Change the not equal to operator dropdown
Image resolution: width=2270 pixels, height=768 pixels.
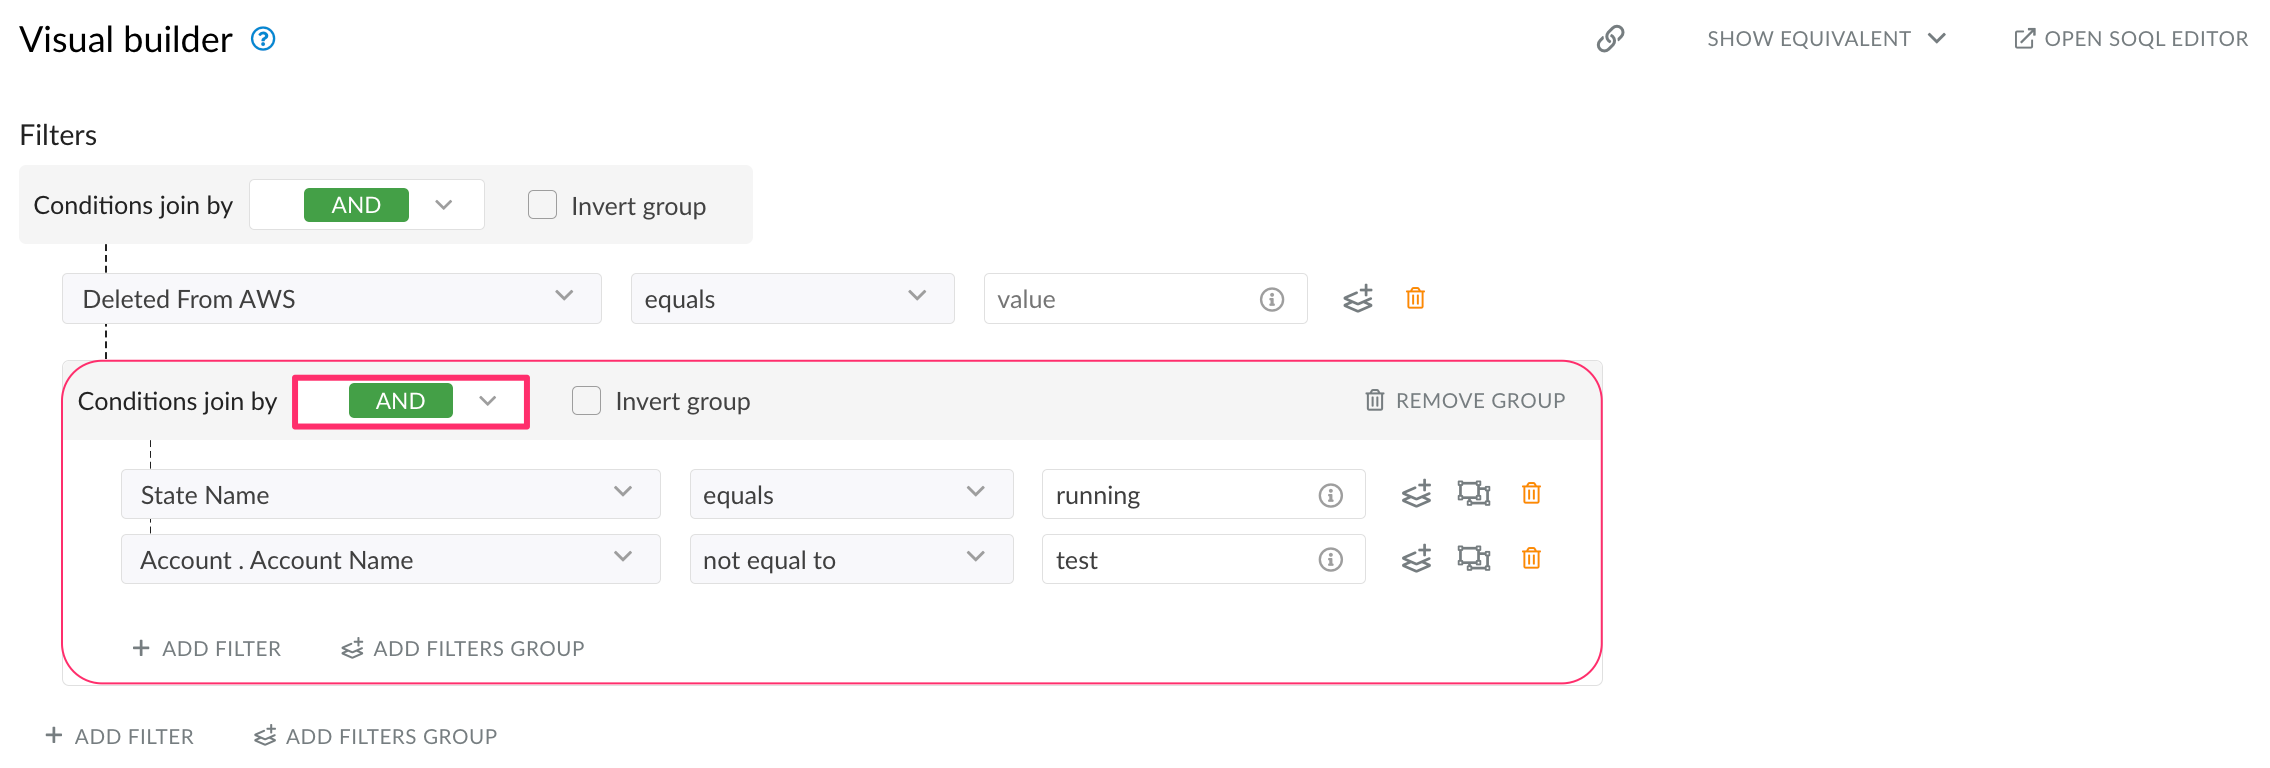click(x=850, y=558)
